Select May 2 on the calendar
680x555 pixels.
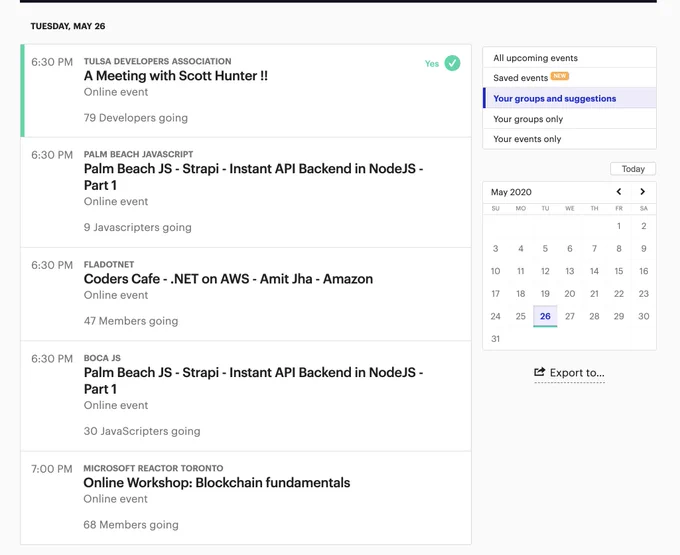coord(644,226)
